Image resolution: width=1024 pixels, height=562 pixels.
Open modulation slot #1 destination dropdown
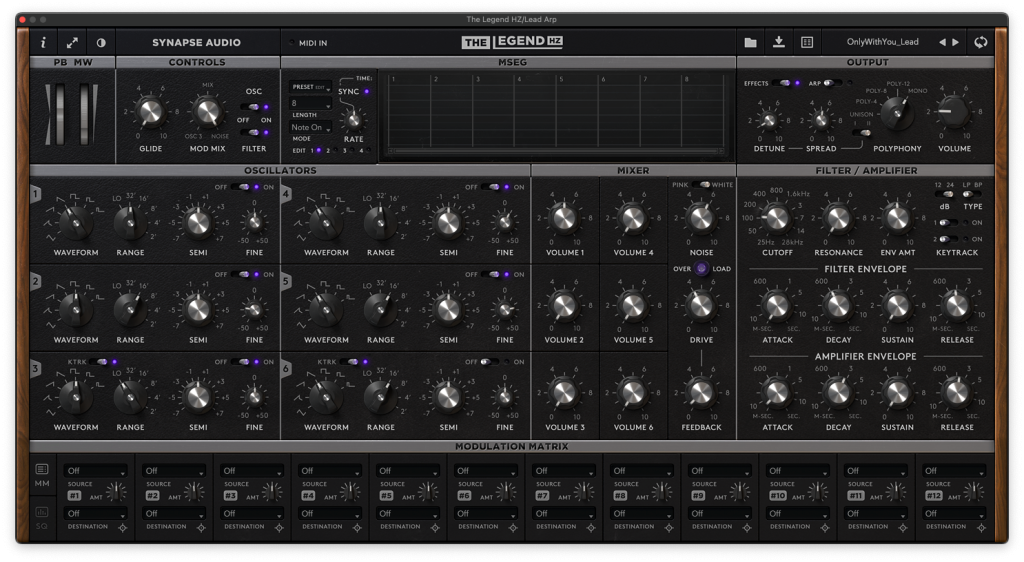[95, 514]
